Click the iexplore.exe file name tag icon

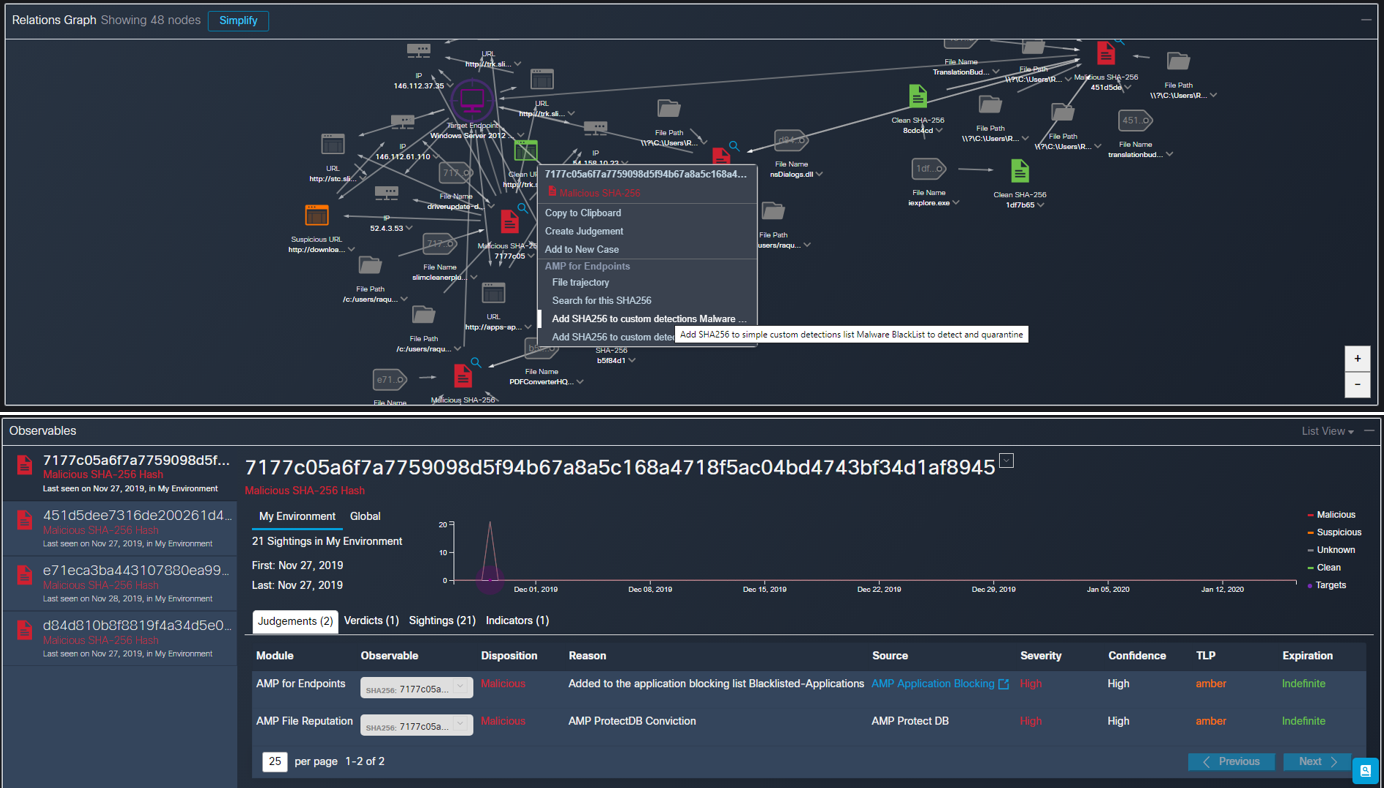(927, 169)
